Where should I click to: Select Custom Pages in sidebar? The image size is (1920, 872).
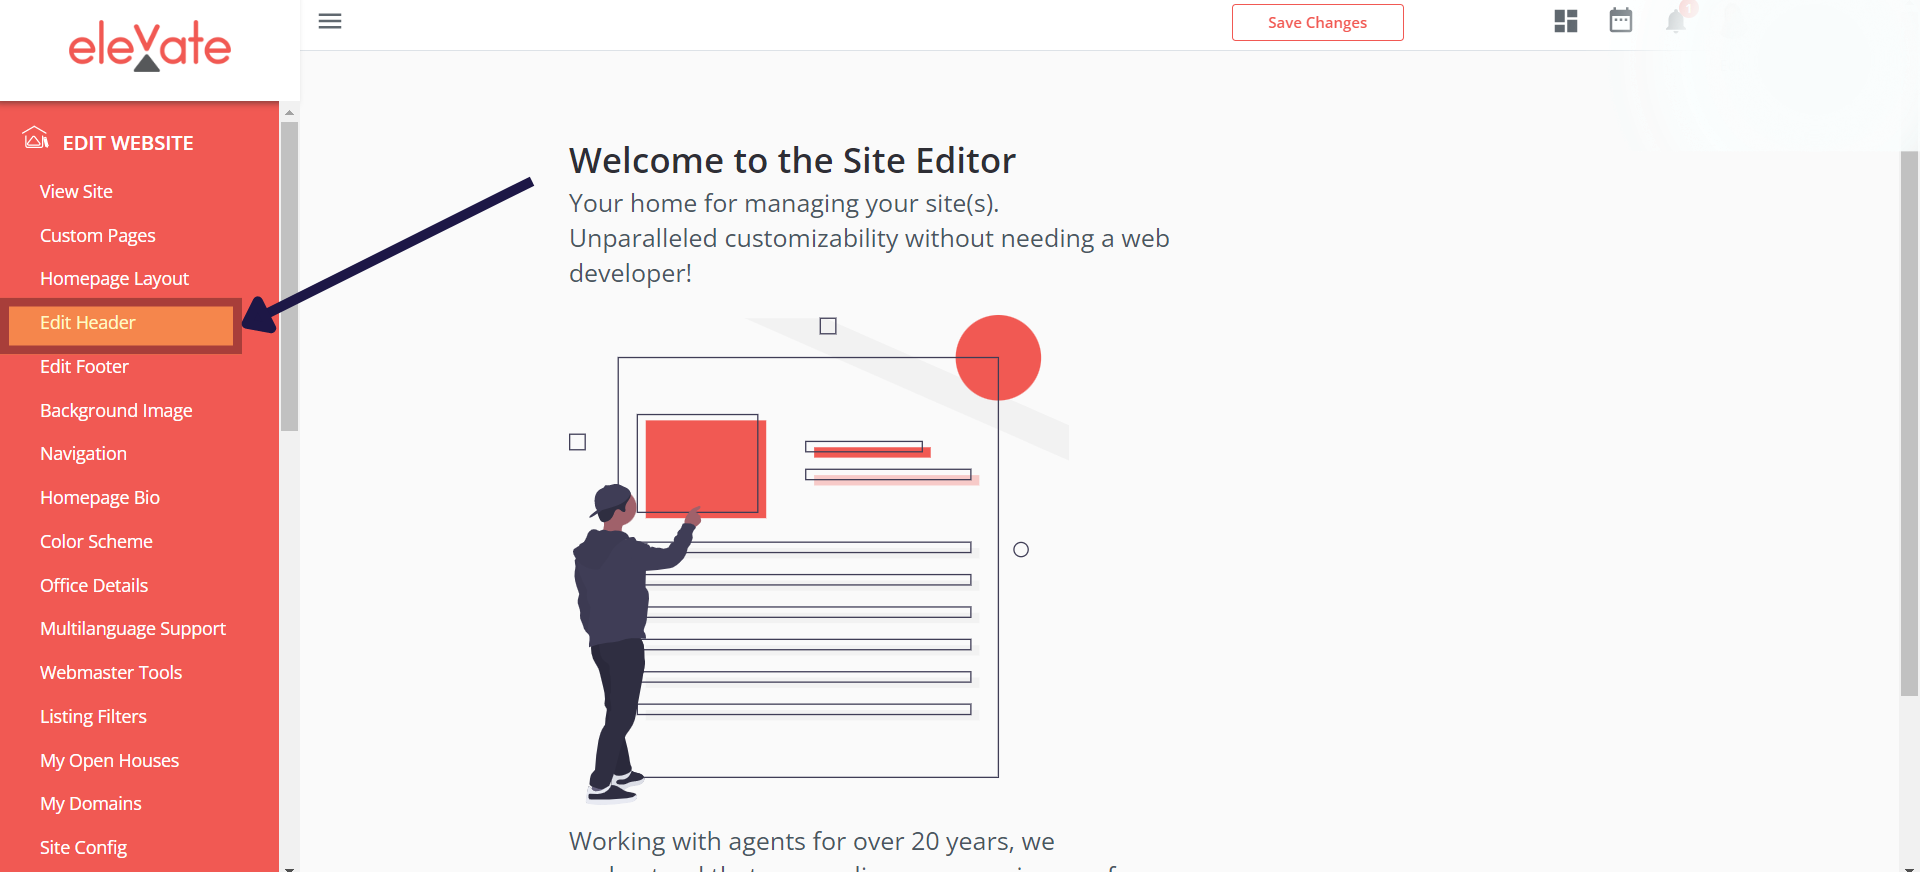point(98,235)
